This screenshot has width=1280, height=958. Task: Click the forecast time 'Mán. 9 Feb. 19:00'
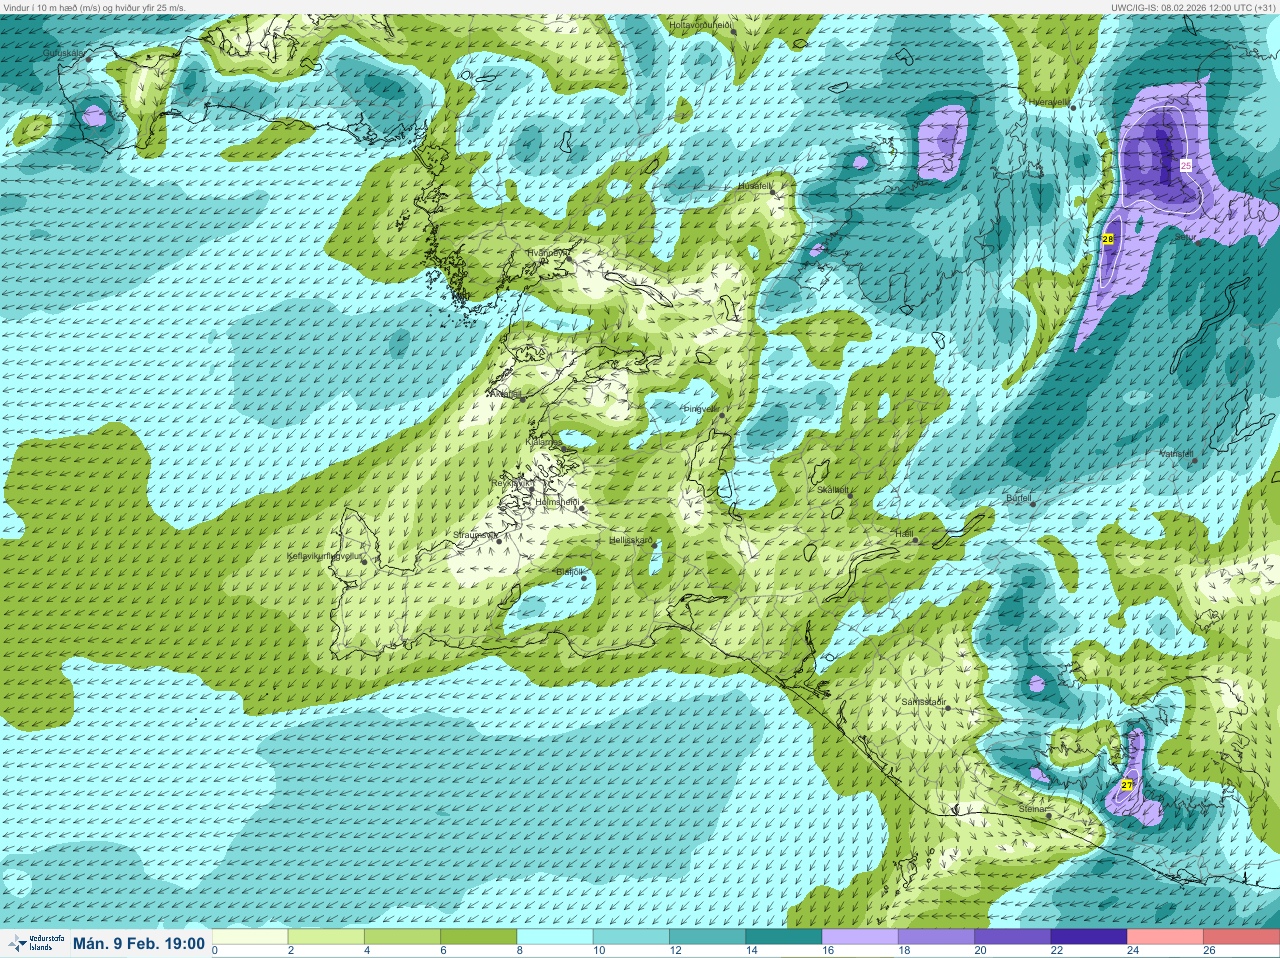139,943
